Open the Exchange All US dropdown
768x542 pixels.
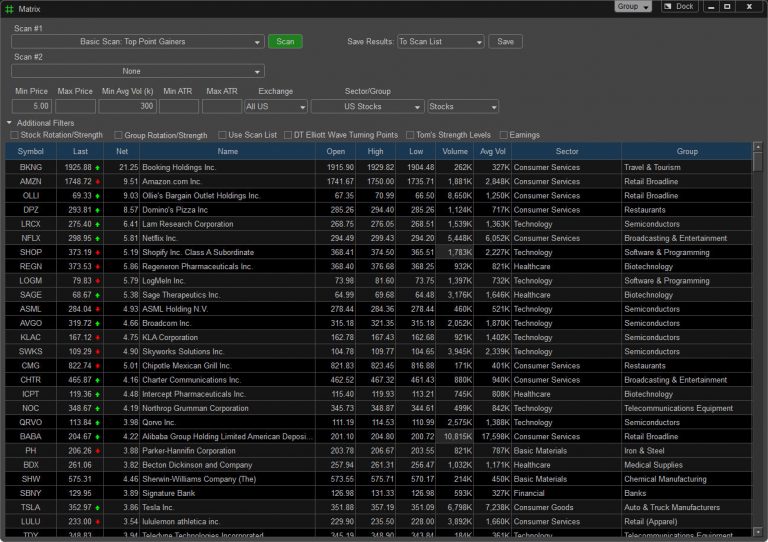click(275, 106)
